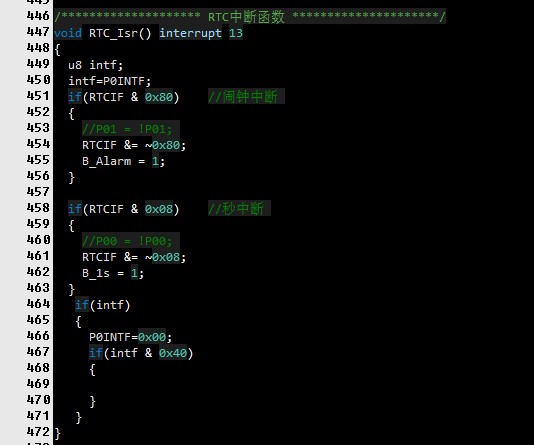Viewport: 534px width, 445px height.
Task: Click the void keyword before RTC_Isr
Action: (x=68, y=33)
